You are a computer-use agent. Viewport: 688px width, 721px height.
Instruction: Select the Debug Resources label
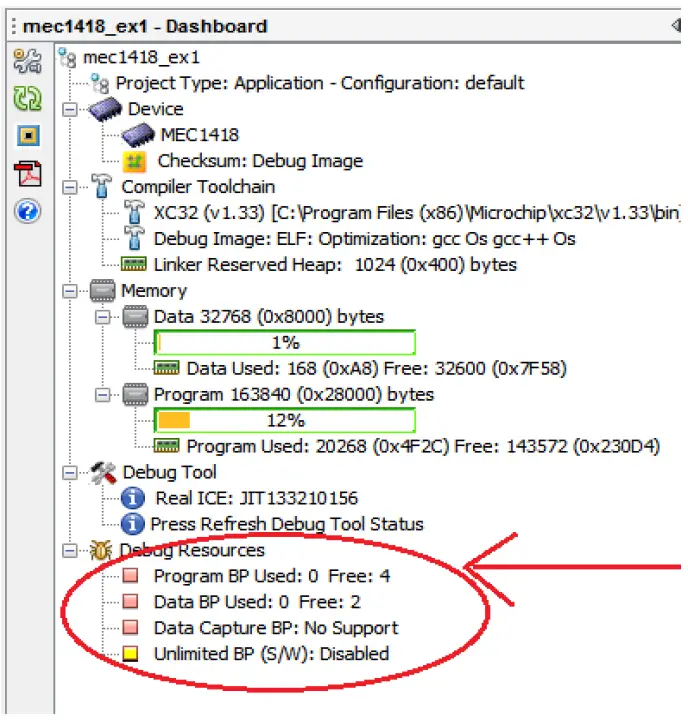[x=192, y=550]
